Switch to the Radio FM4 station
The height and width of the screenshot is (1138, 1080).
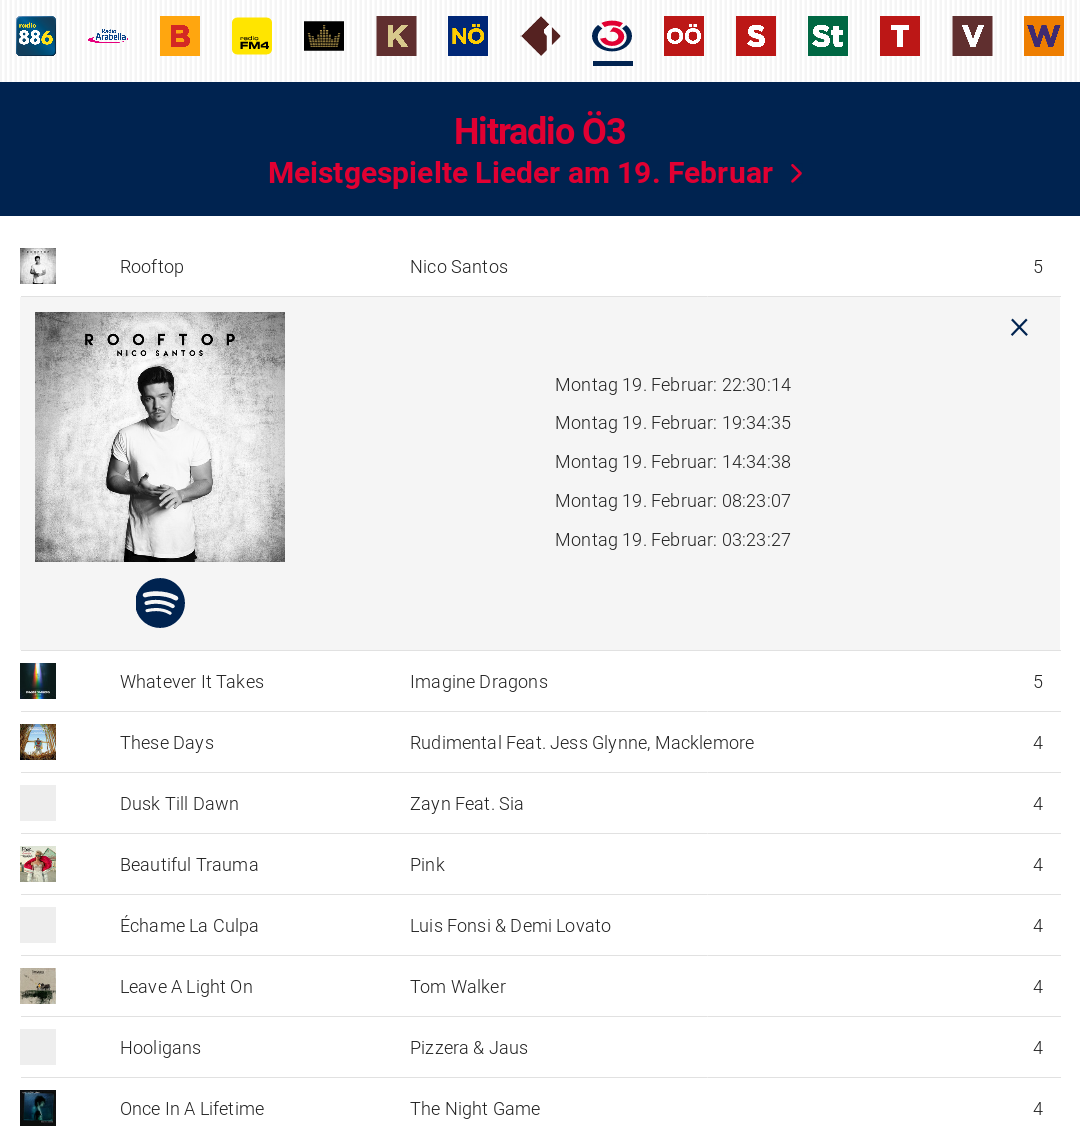tap(252, 36)
